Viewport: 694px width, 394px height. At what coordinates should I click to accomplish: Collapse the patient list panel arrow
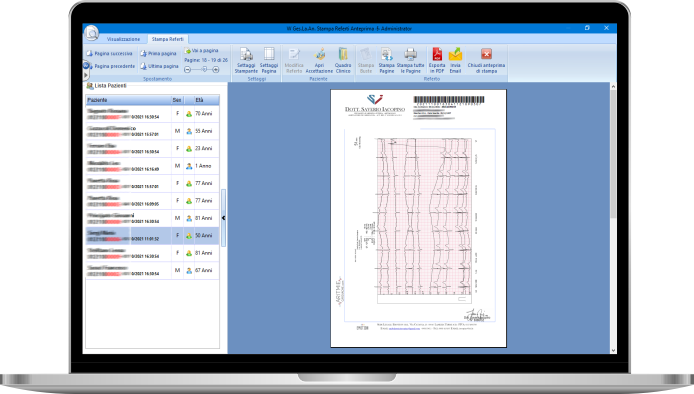[x=224, y=218]
